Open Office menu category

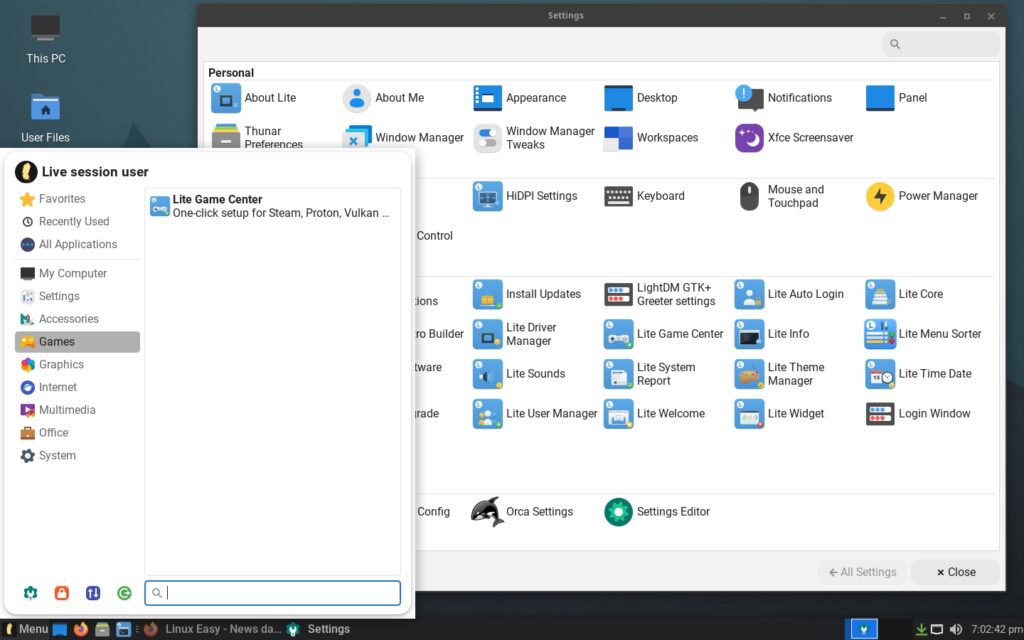tap(77, 433)
